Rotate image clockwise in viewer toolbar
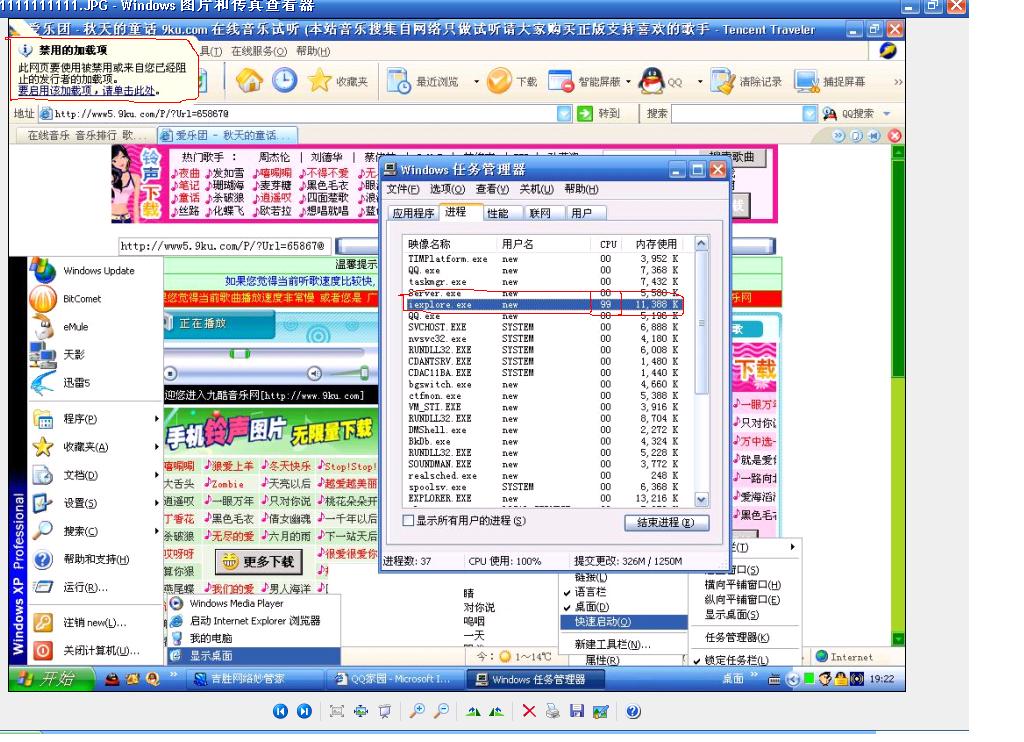This screenshot has height=742, width=1024. [x=473, y=711]
